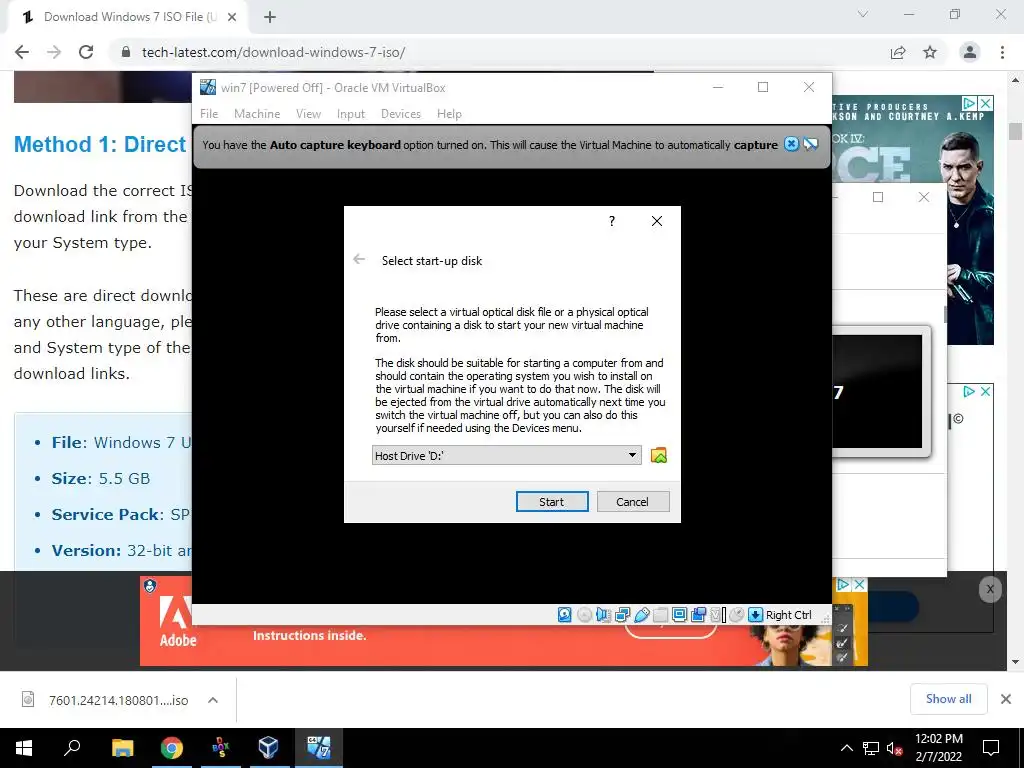Click the AdChoices icon on top-right sidebar ad

coord(970,103)
